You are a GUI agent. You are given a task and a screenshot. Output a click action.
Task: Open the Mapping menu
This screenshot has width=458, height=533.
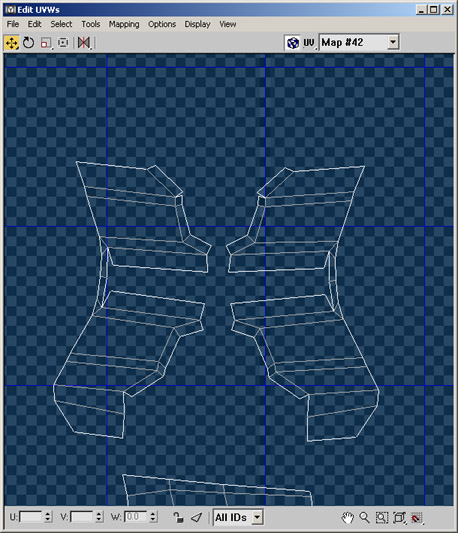pos(124,24)
